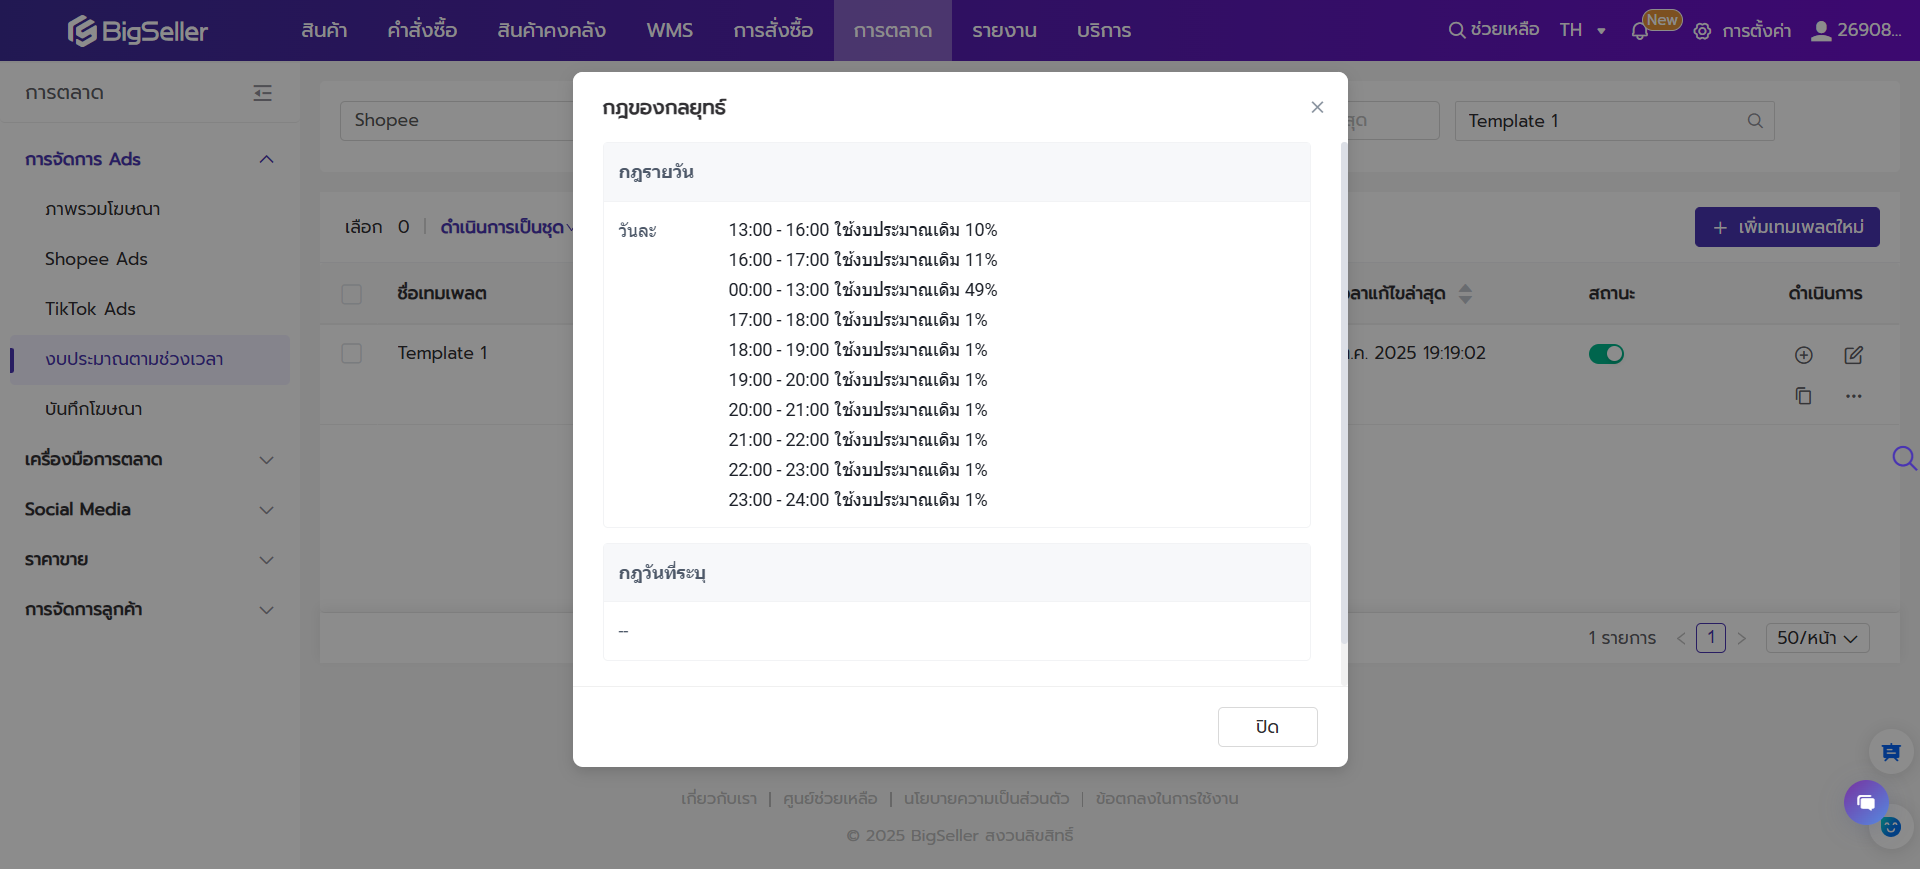Image resolution: width=1920 pixels, height=869 pixels.
Task: Click the กฎรายวัน section header
Action: pyautogui.click(x=957, y=172)
